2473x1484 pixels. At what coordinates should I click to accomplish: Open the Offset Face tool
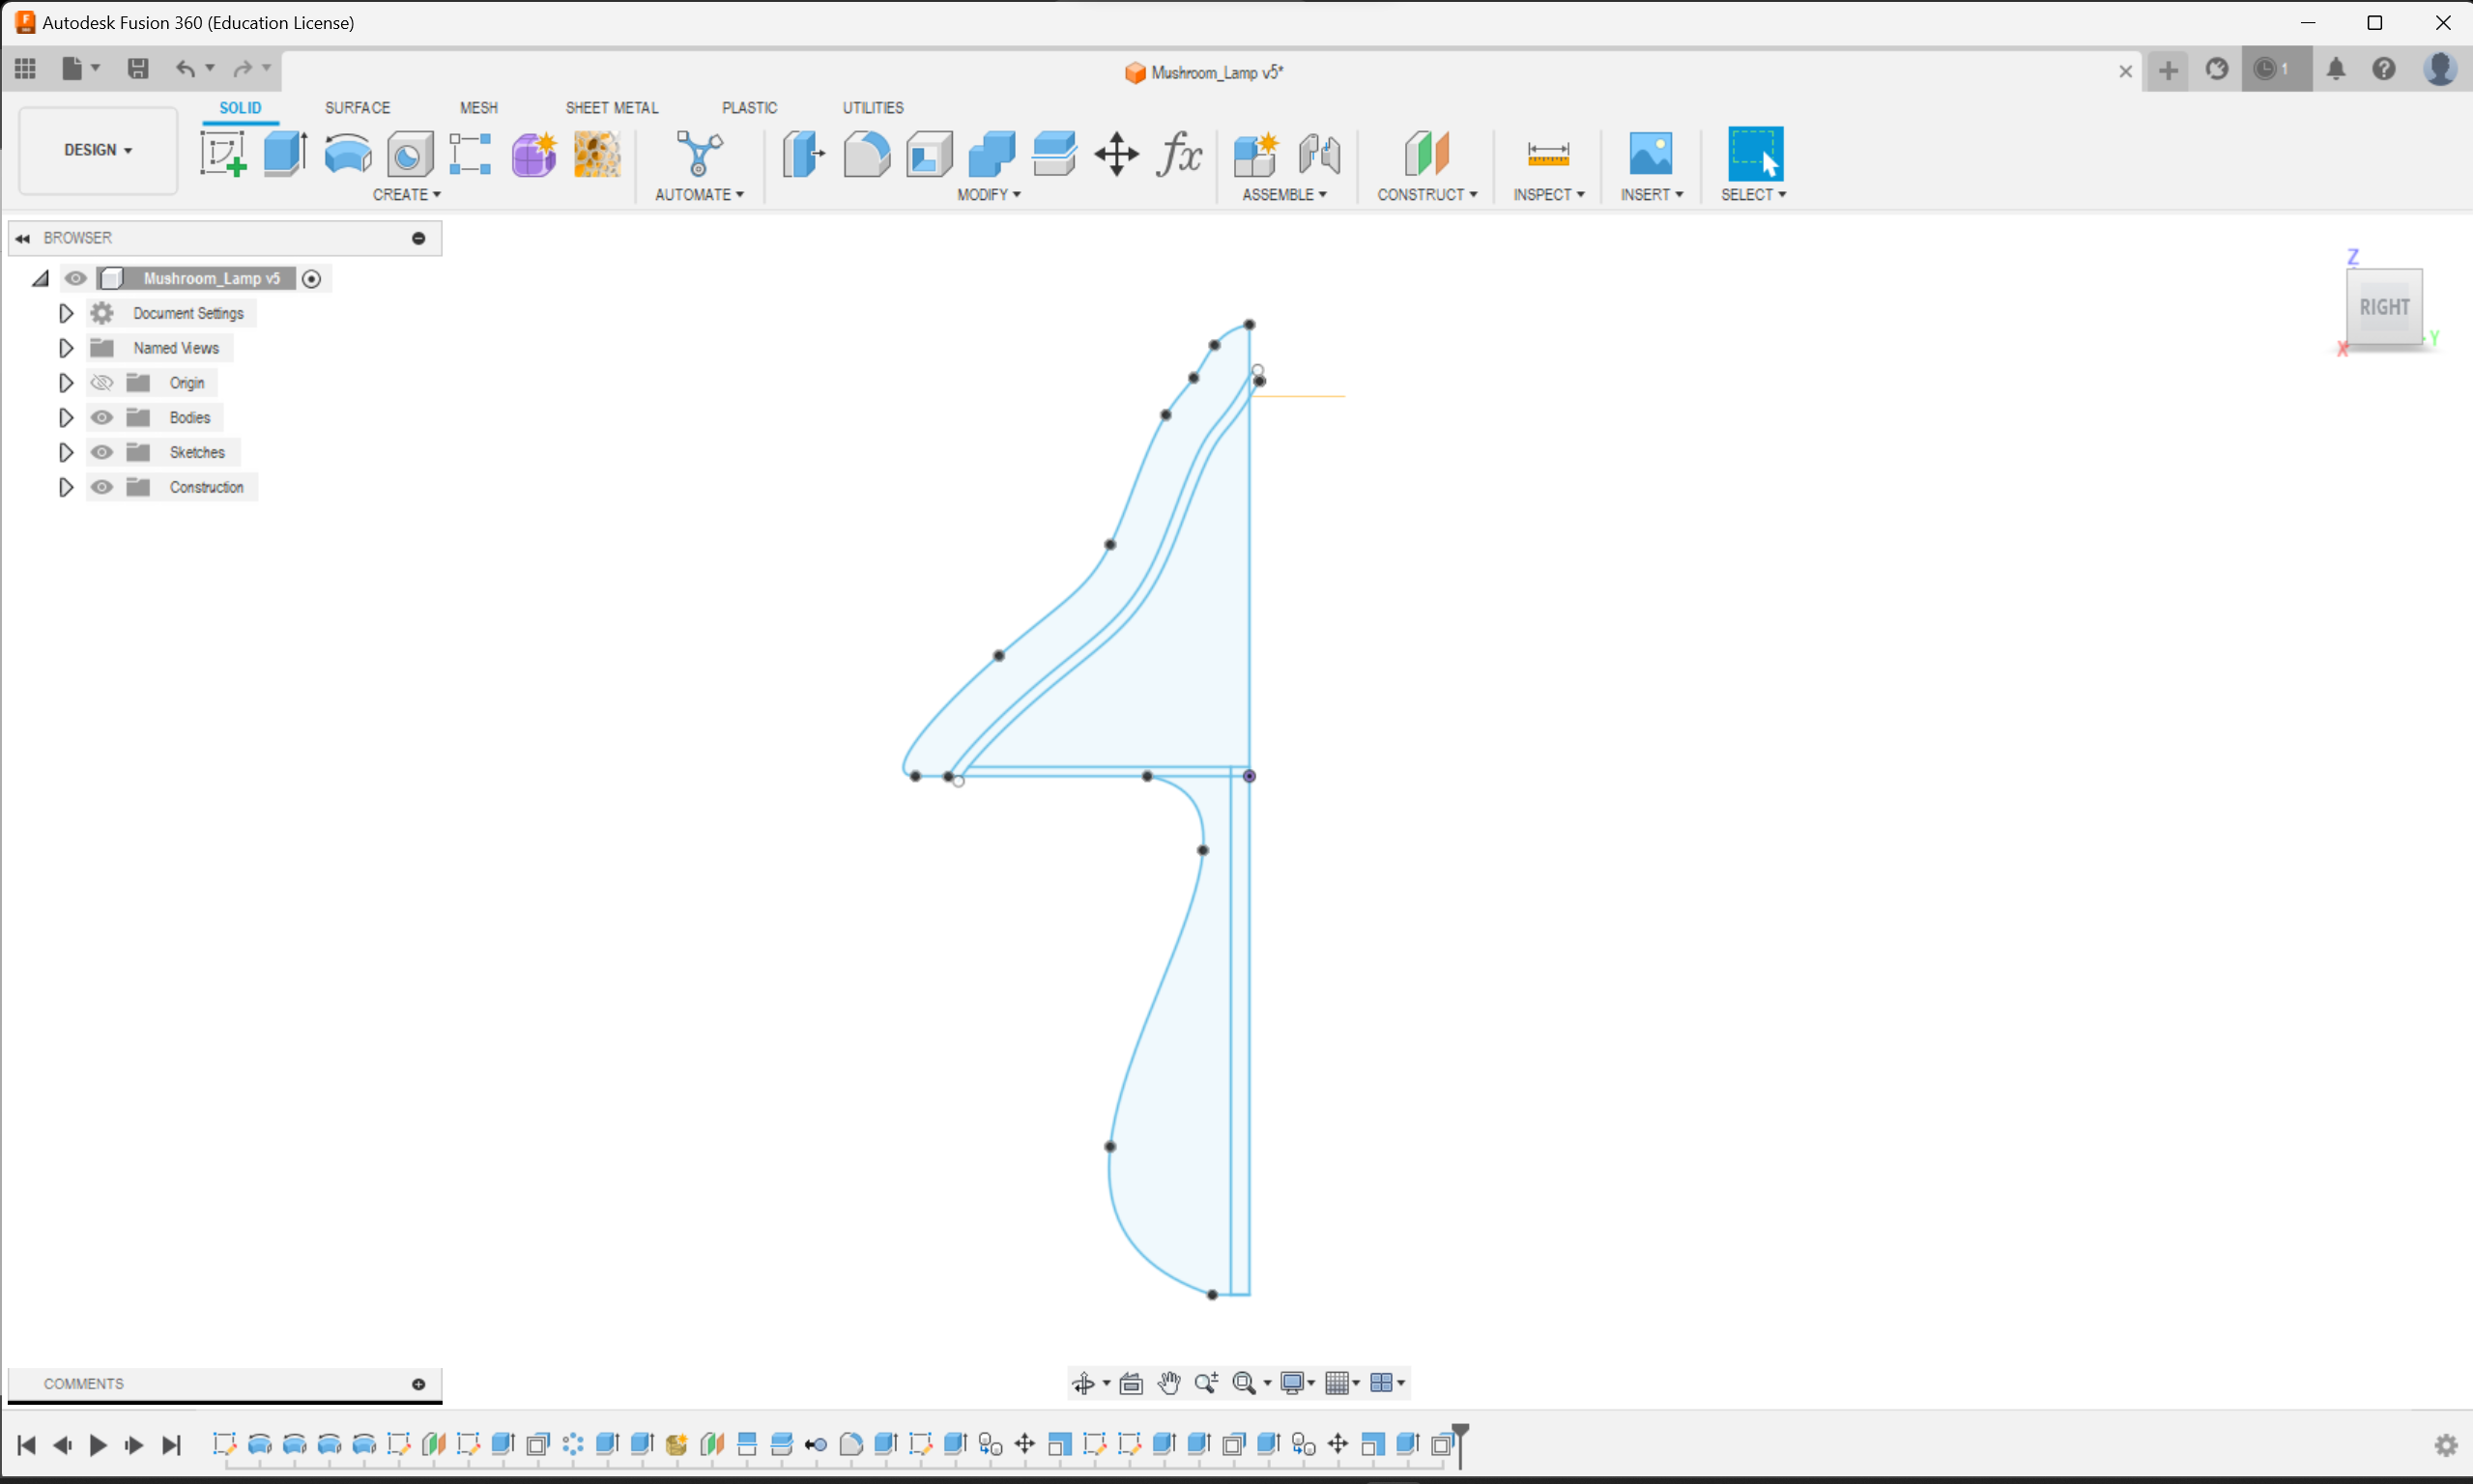click(x=1054, y=156)
